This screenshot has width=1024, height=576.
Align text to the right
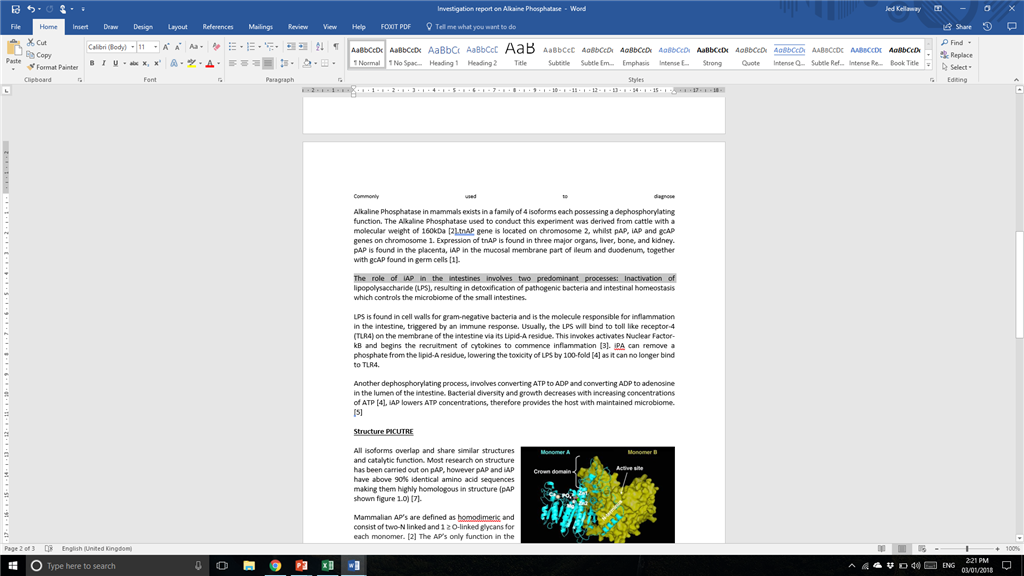tap(256, 63)
